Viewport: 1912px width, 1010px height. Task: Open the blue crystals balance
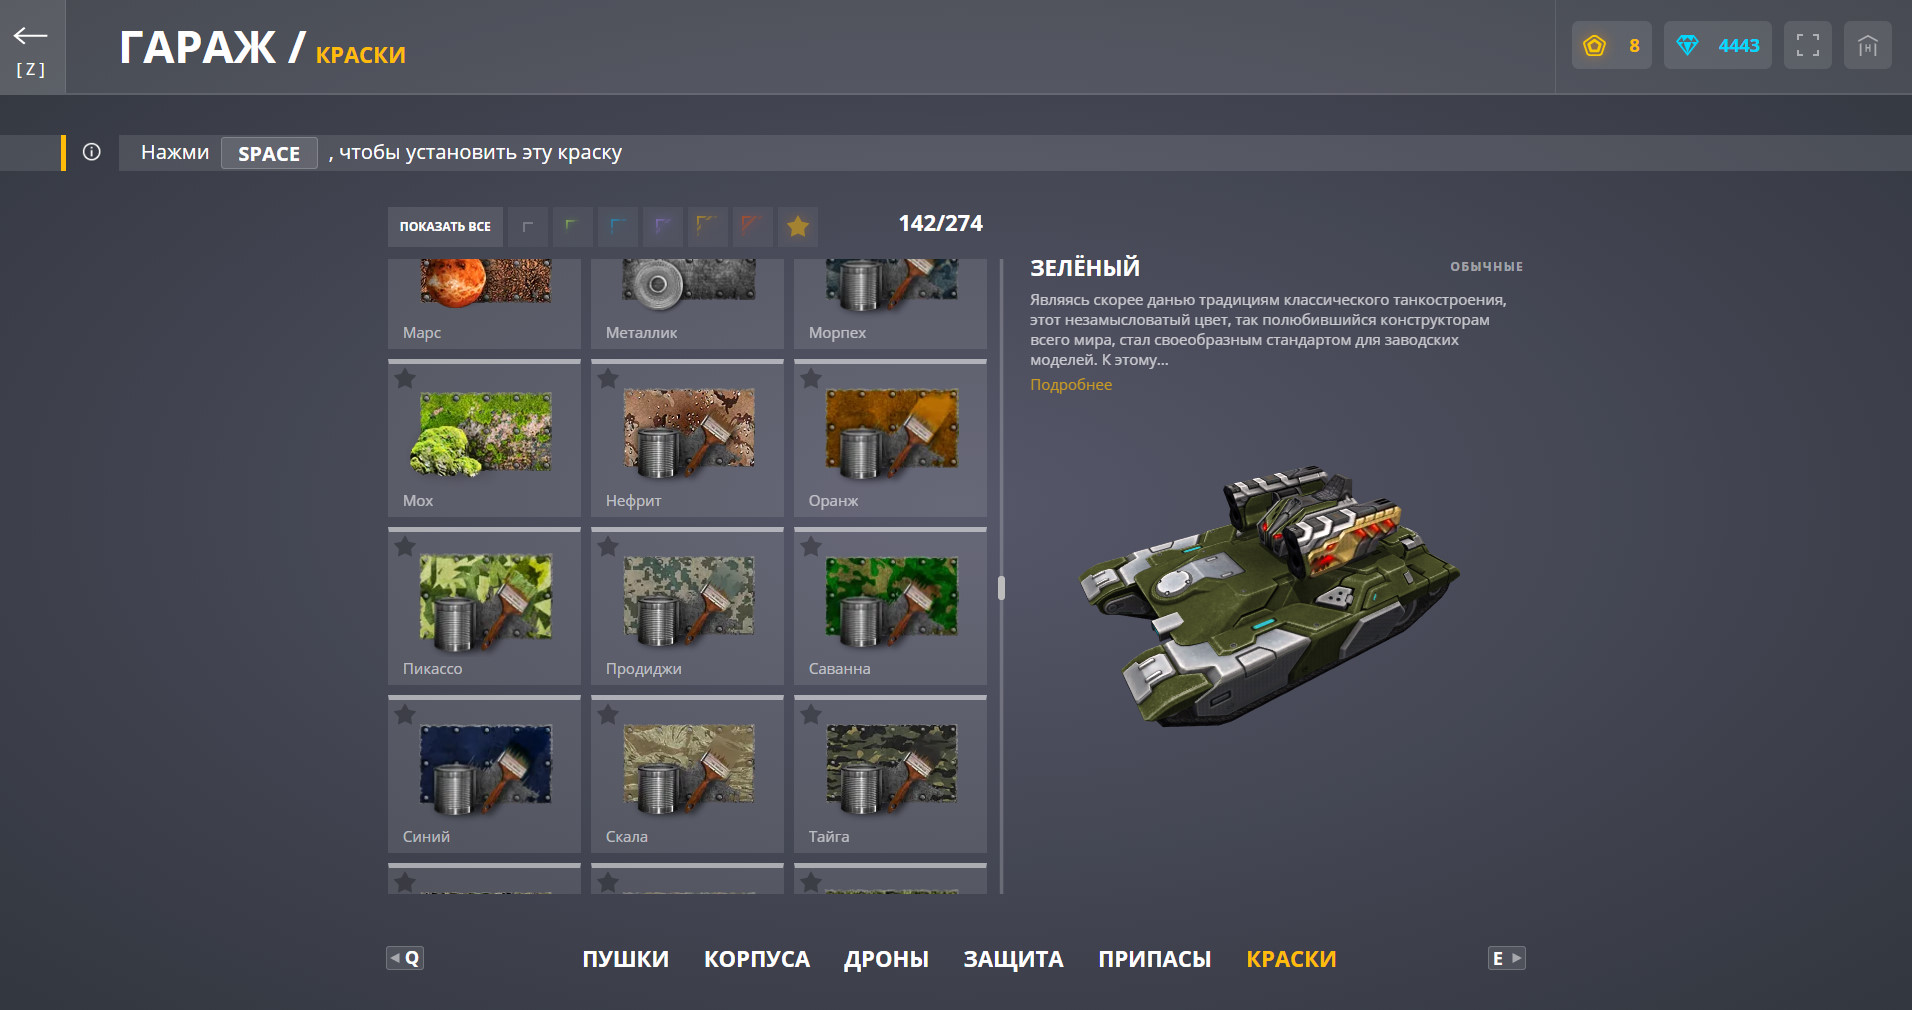coord(1717,45)
